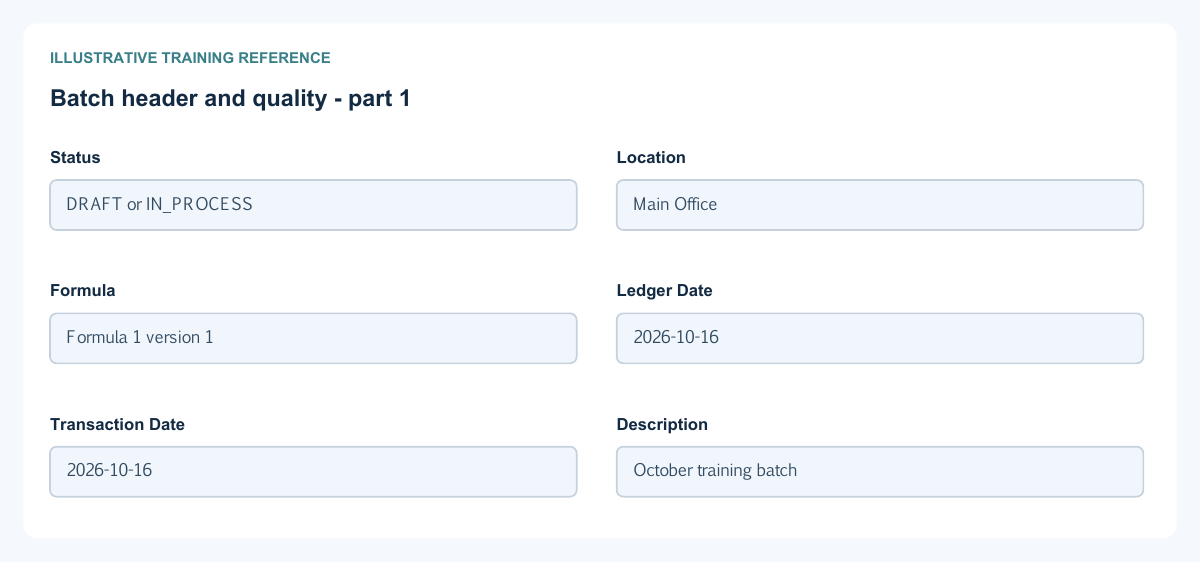The image size is (1200, 562).
Task: Click the Ledger Date label
Action: click(x=665, y=290)
